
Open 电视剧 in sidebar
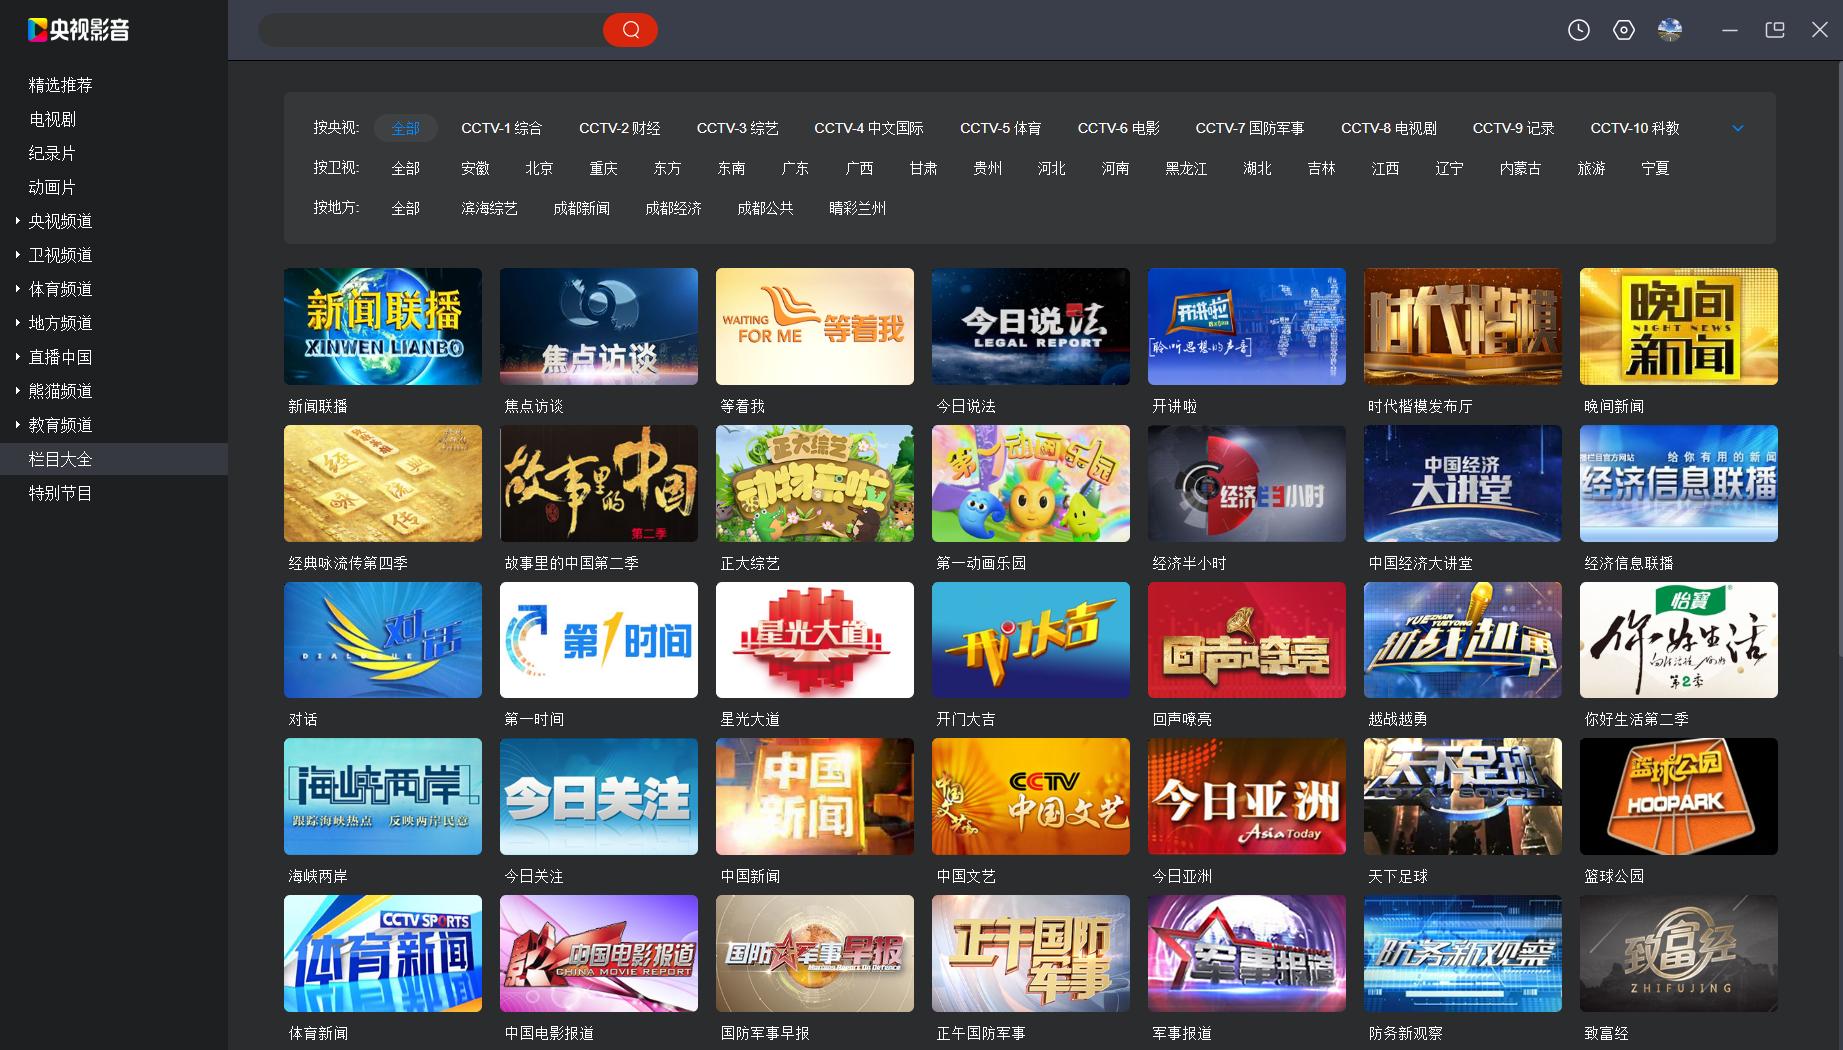(52, 119)
